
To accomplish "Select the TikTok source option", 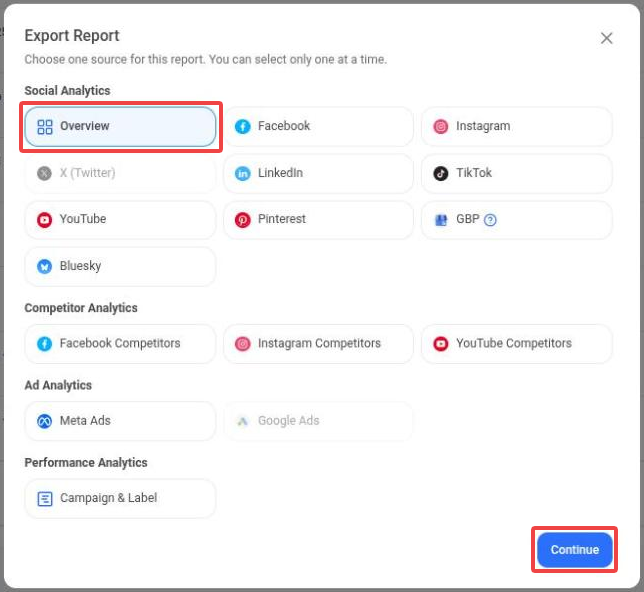I will tap(517, 173).
